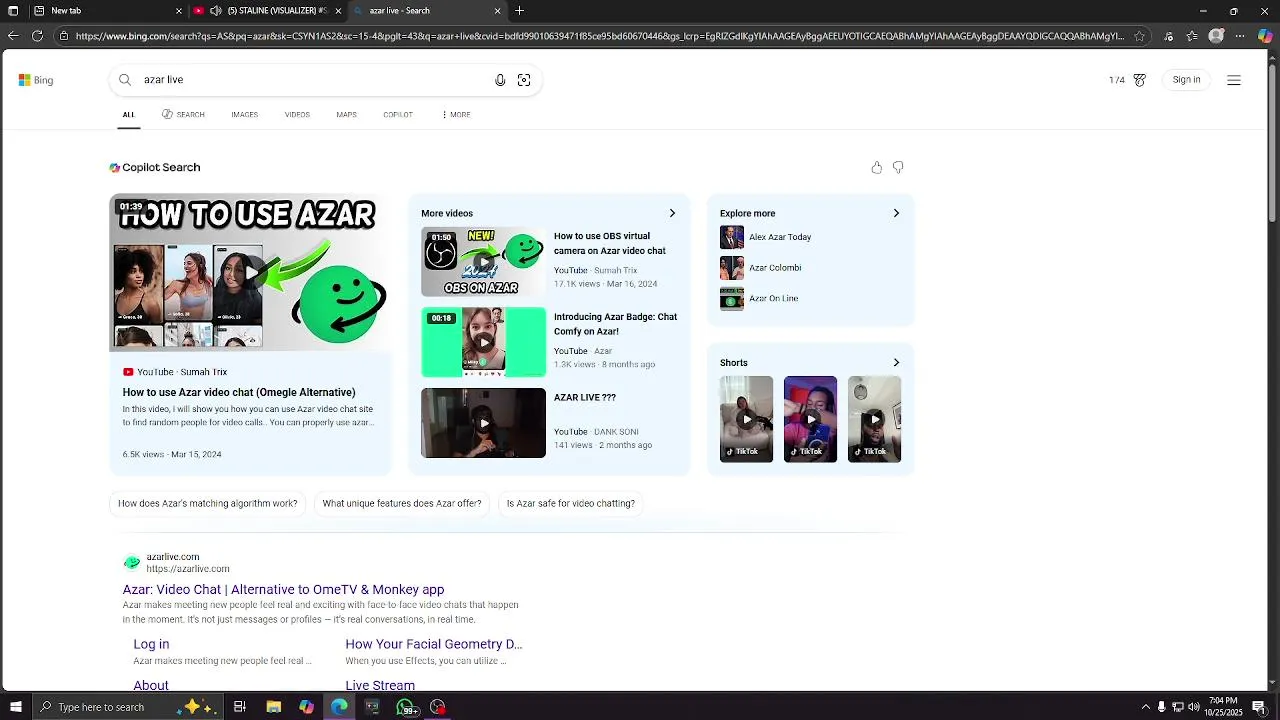Open File Explorer from taskbar
Image resolution: width=1280 pixels, height=720 pixels.
point(274,707)
